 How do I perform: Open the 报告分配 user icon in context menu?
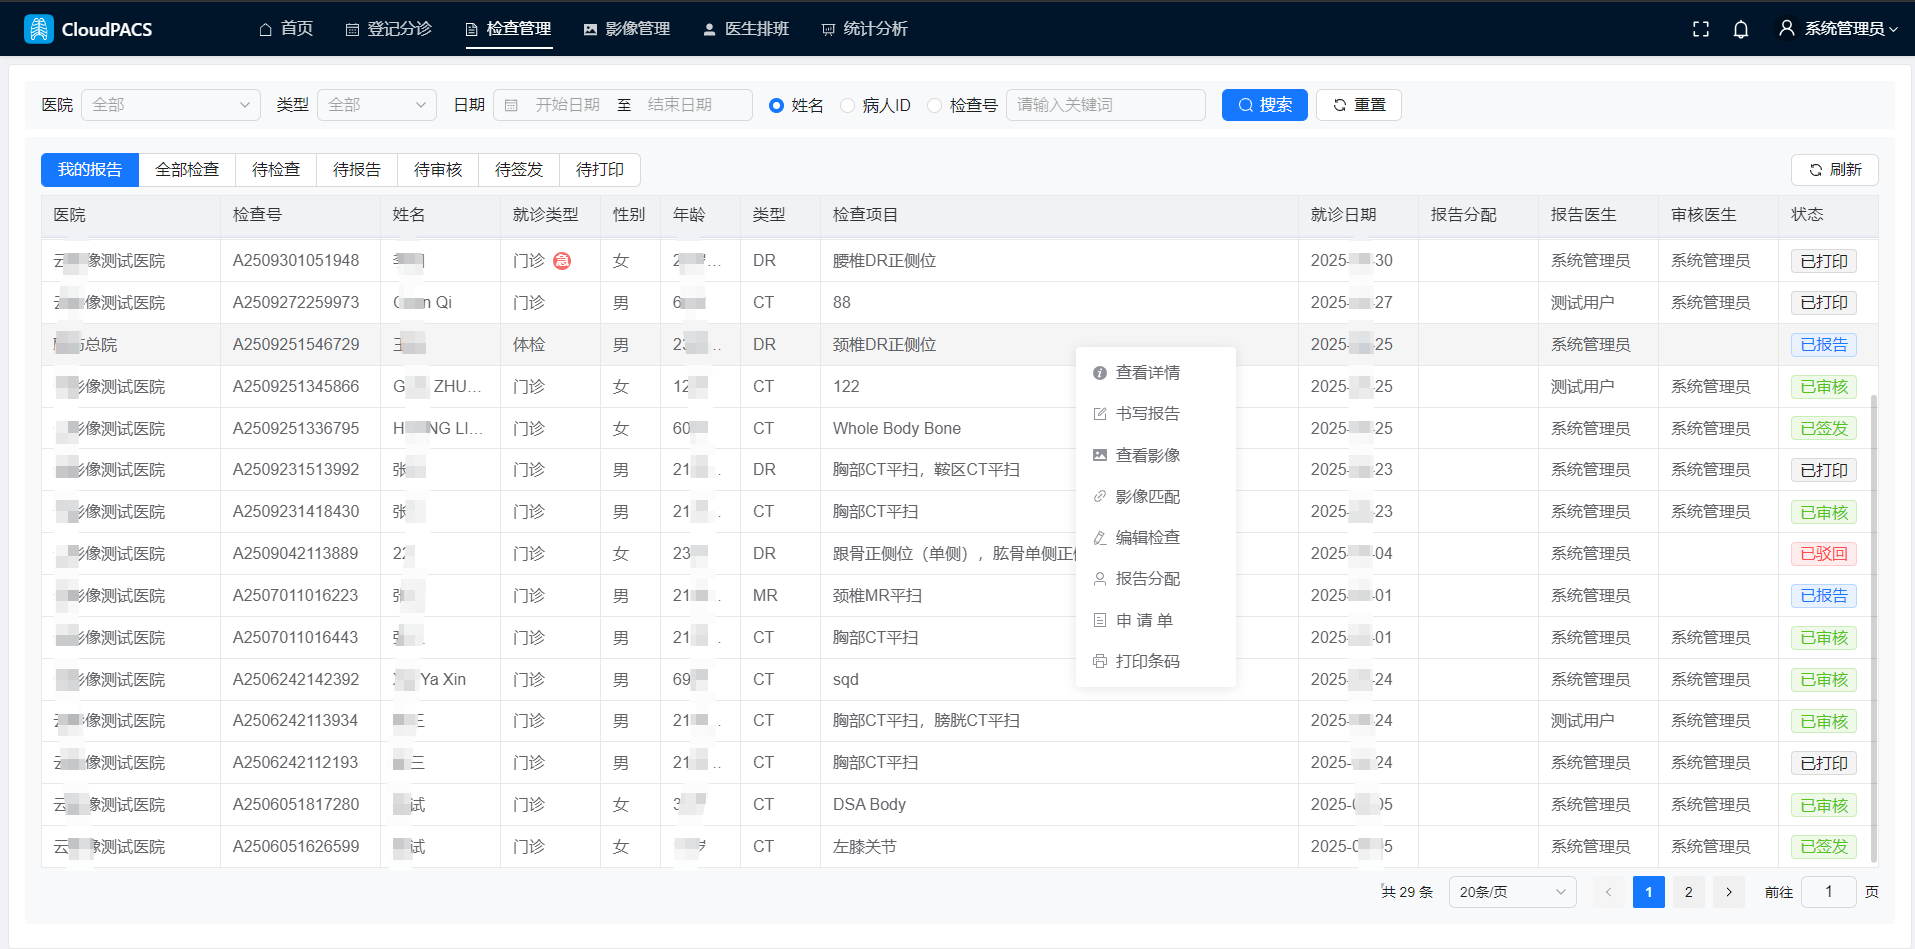tap(1102, 578)
